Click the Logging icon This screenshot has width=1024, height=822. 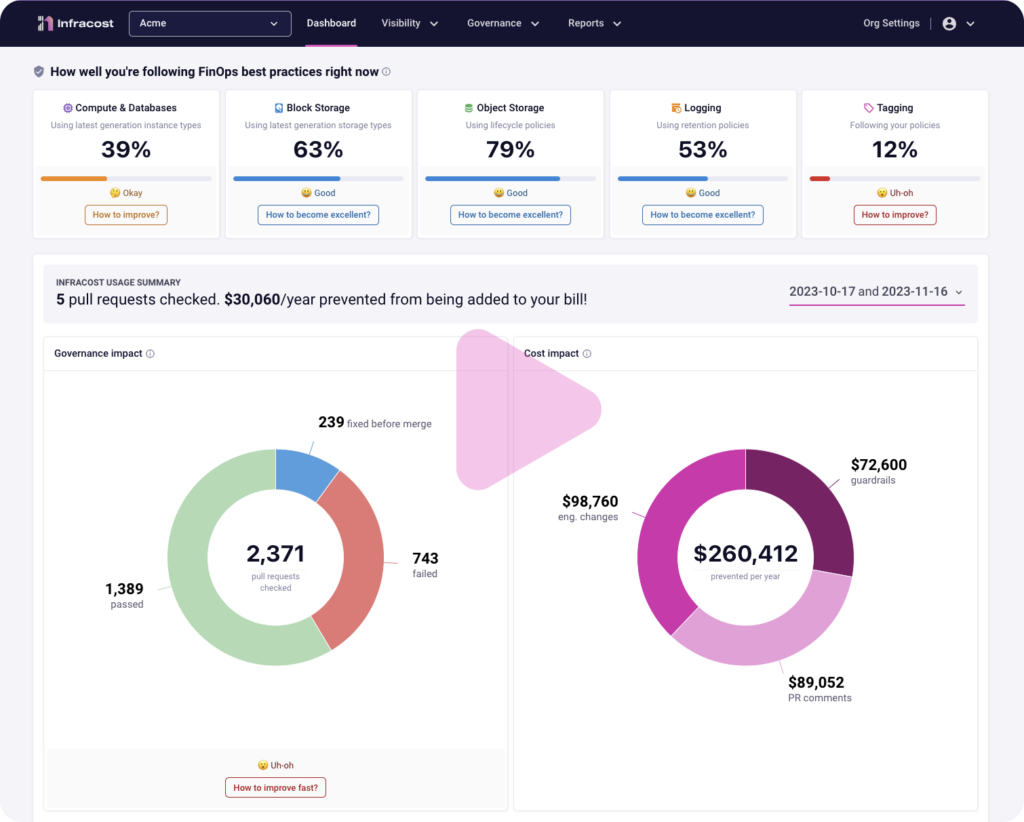tap(675, 107)
